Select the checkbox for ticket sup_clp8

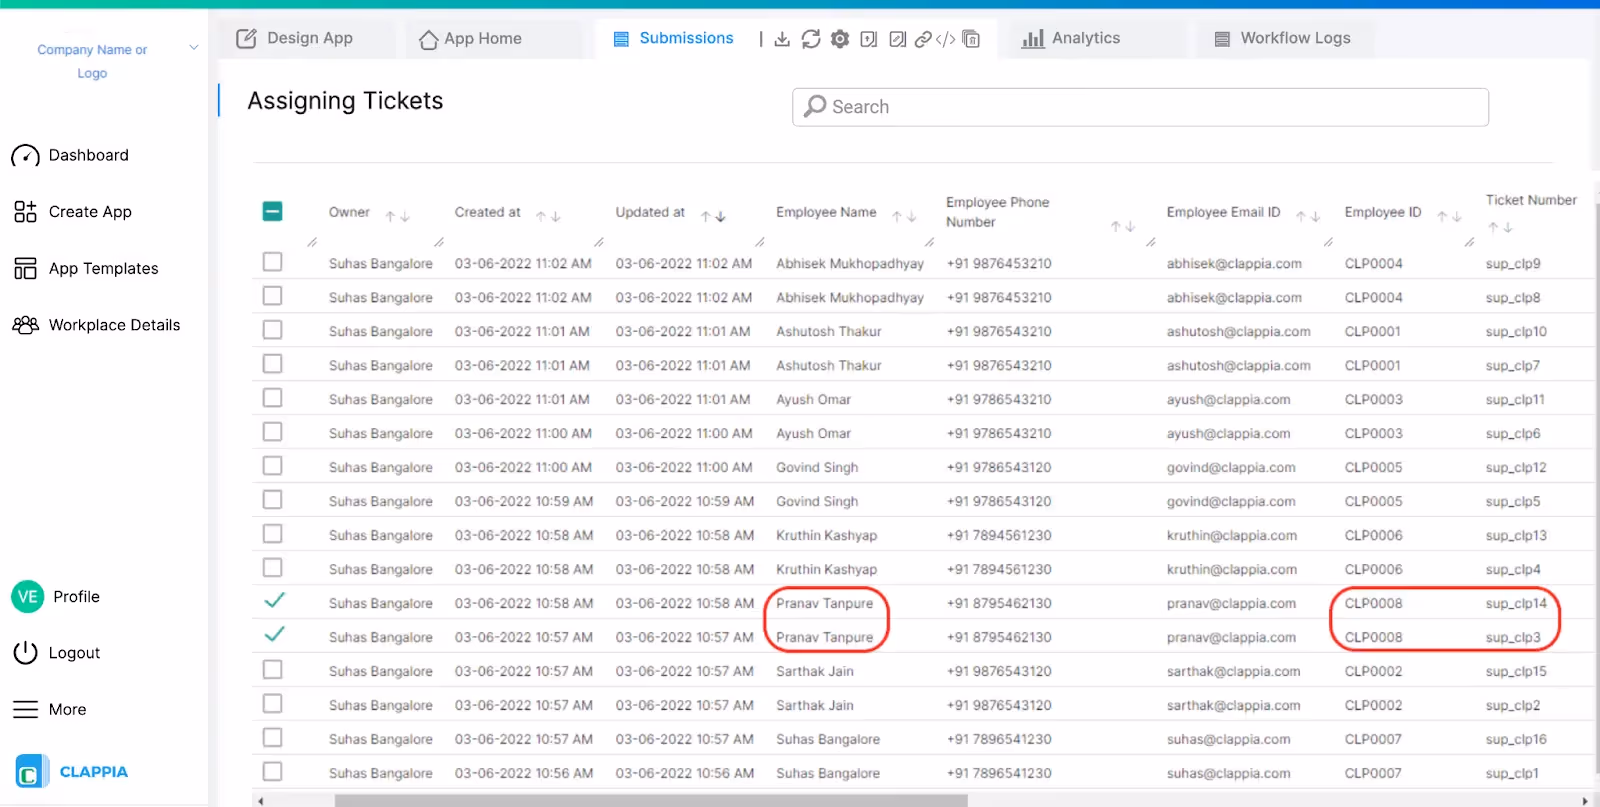[272, 296]
